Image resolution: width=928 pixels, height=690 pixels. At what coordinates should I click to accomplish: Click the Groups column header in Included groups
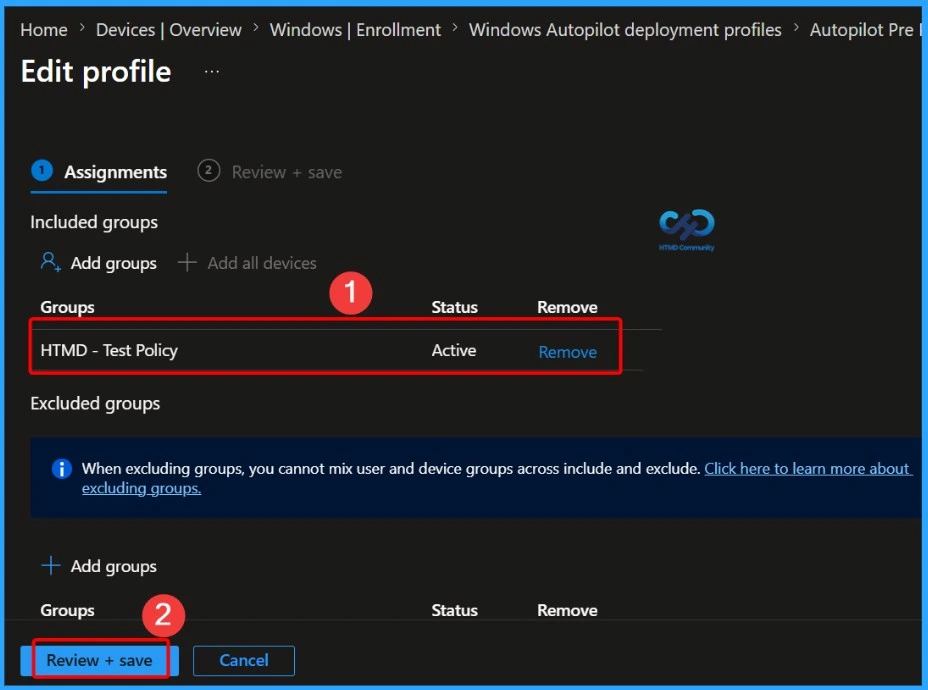point(67,307)
